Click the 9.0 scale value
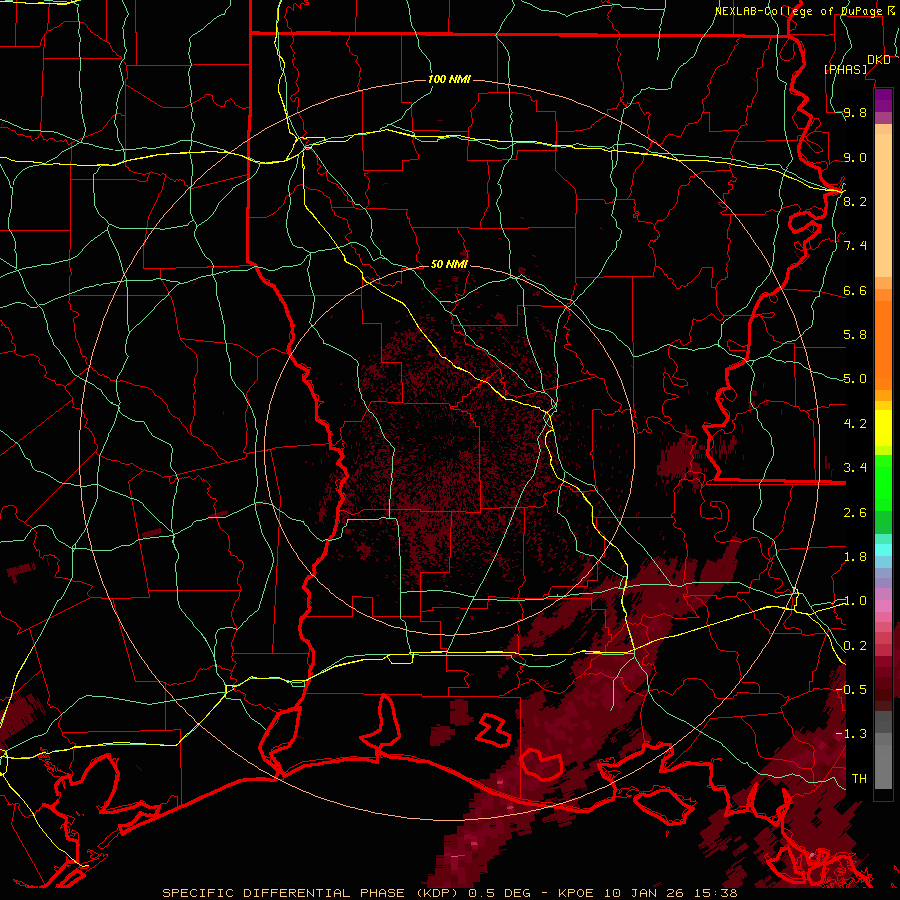The image size is (900, 900). 855,157
